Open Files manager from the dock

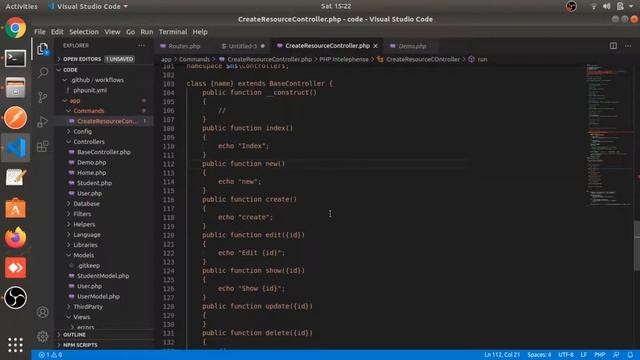click(16, 88)
